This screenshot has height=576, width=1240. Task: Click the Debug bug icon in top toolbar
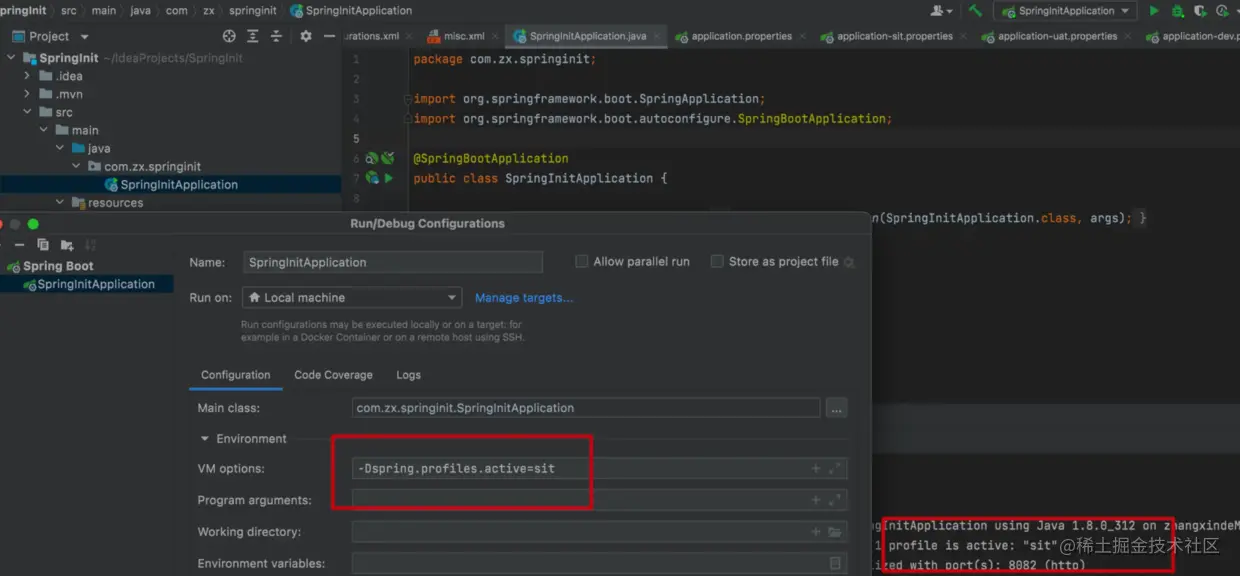point(1177,11)
